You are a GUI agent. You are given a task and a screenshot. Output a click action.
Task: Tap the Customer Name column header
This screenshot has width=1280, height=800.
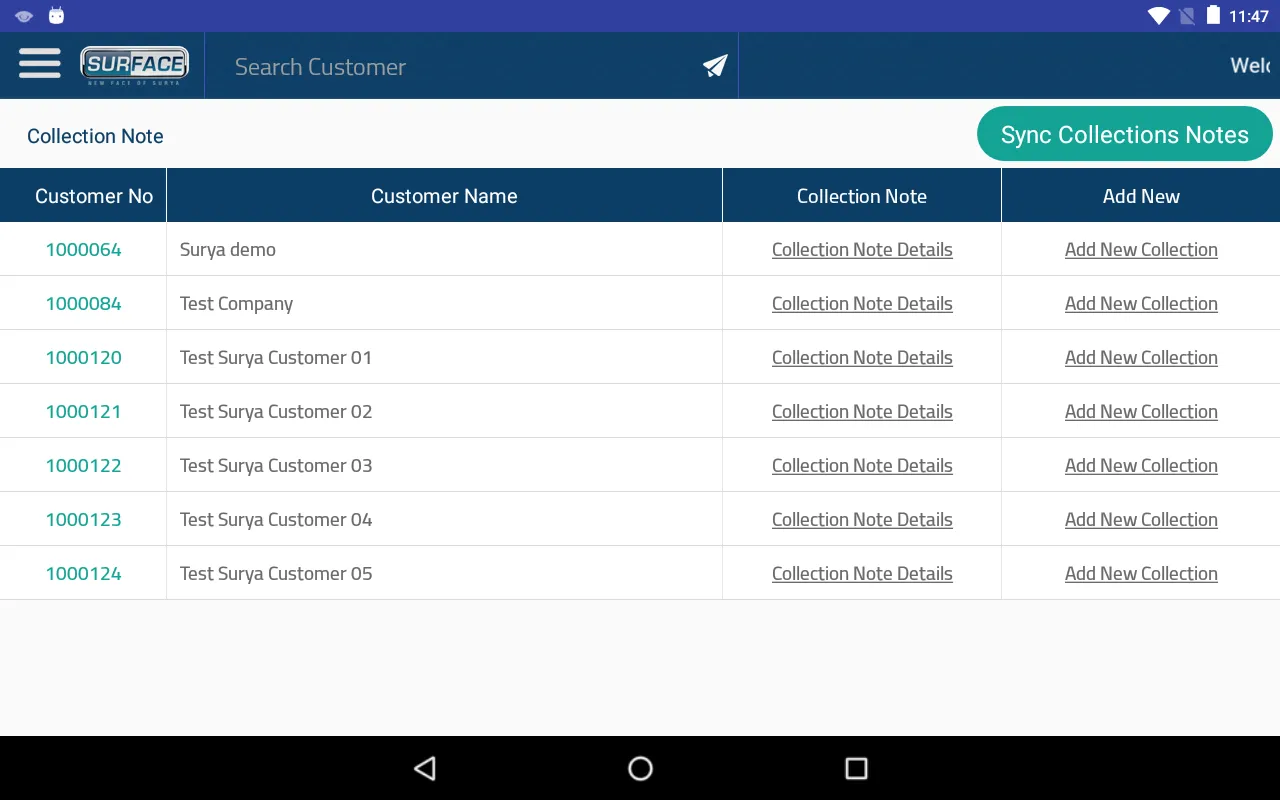pos(444,195)
